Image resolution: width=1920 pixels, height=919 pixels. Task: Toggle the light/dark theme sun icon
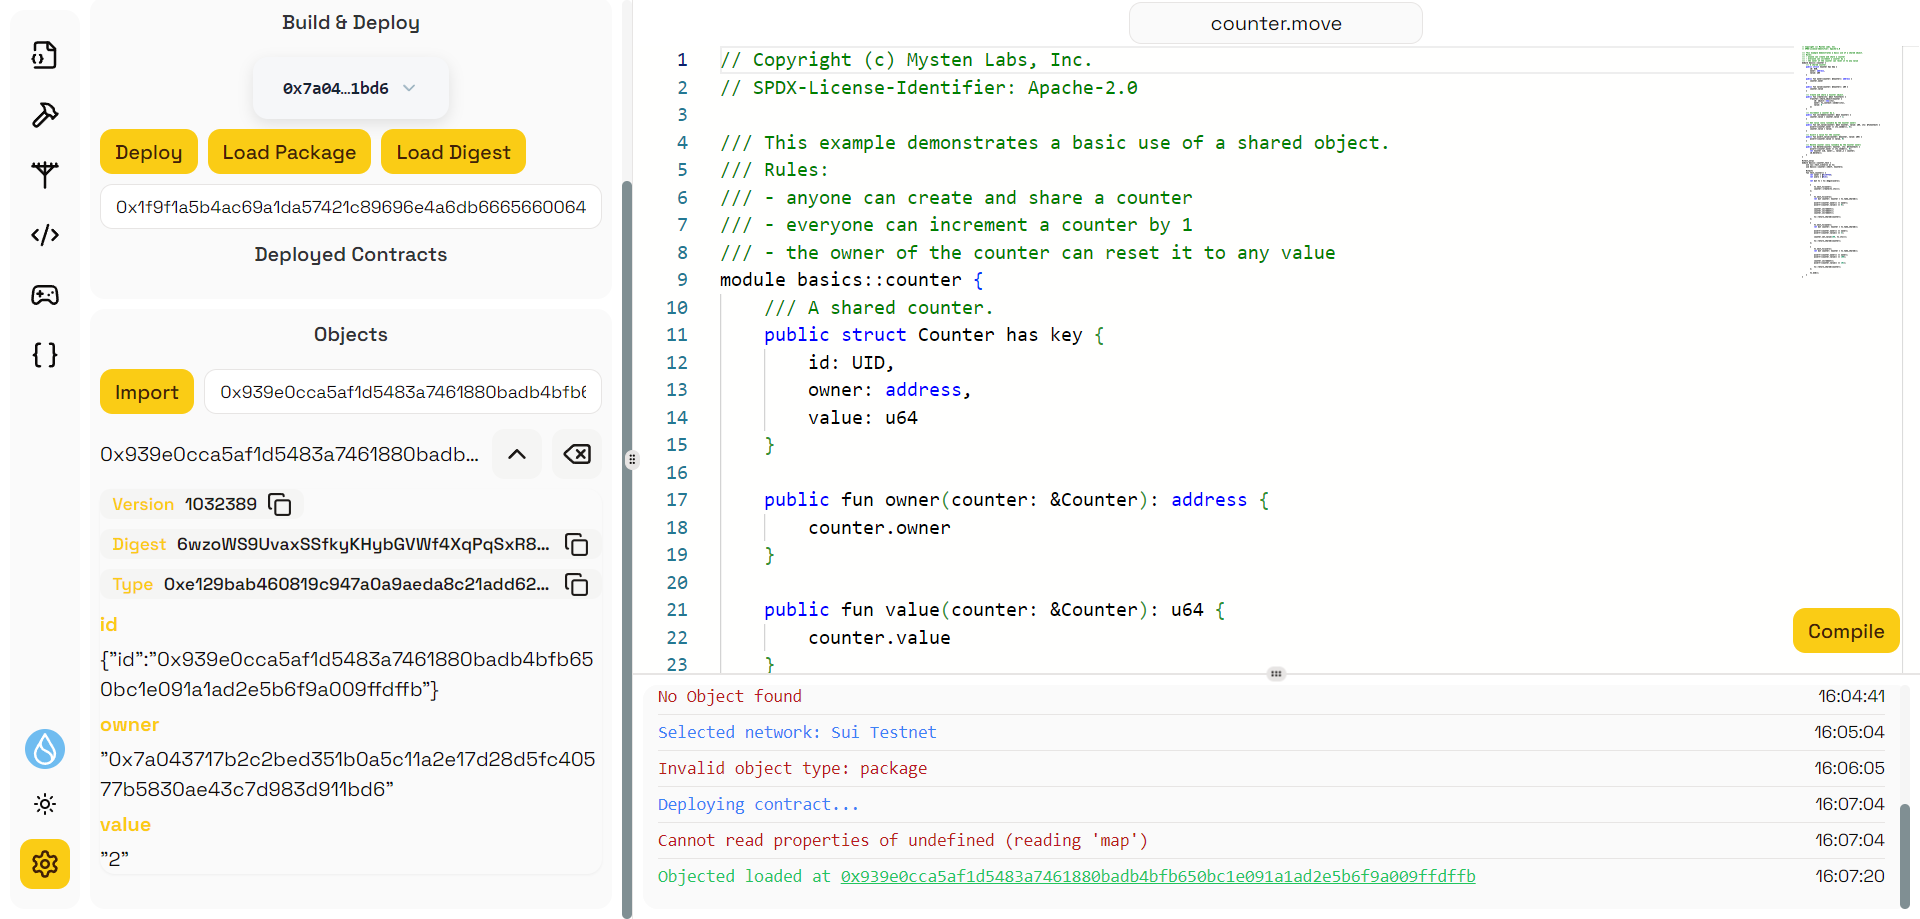(x=45, y=804)
